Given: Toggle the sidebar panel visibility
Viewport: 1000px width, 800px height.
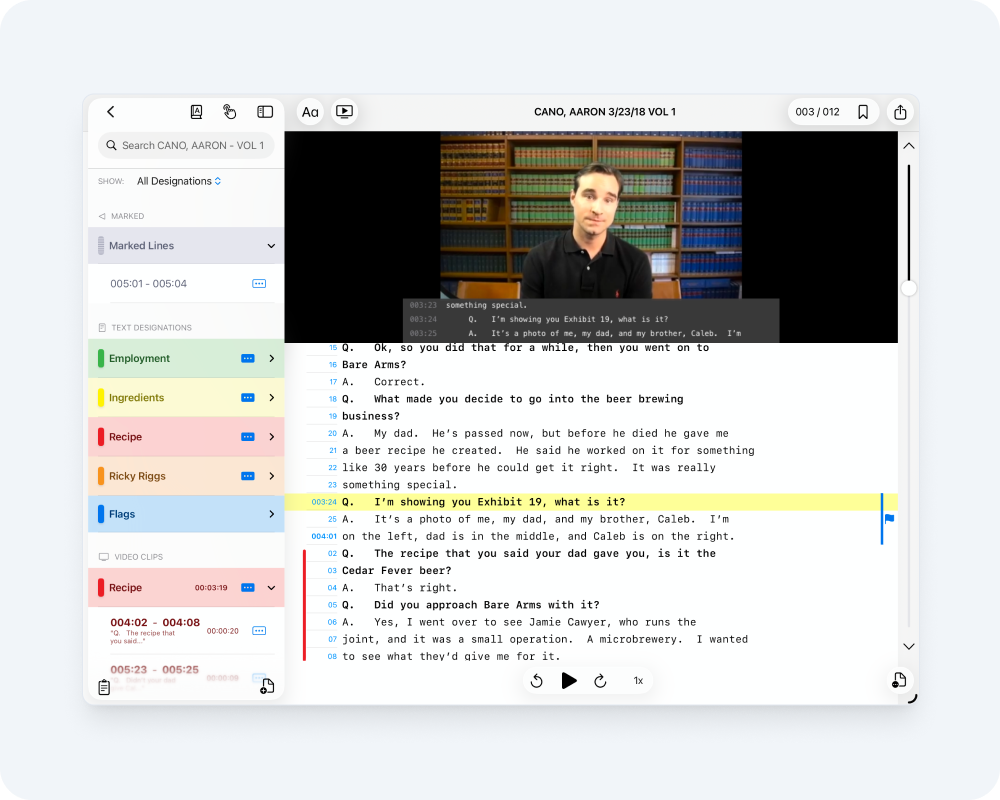Looking at the screenshot, I should 265,112.
